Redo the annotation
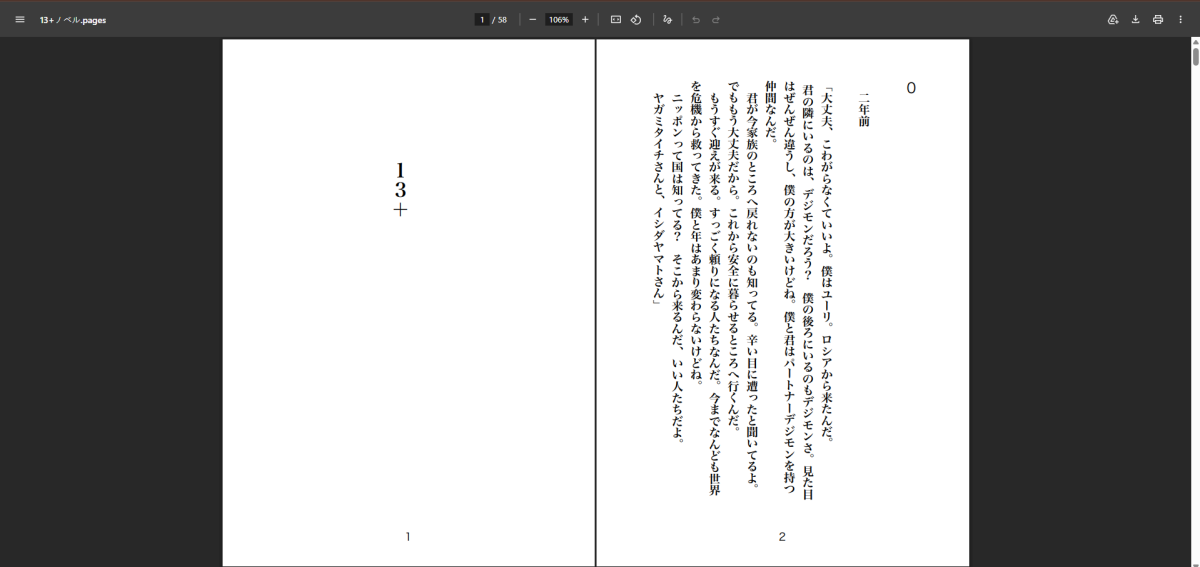The height and width of the screenshot is (567, 1200). click(716, 19)
